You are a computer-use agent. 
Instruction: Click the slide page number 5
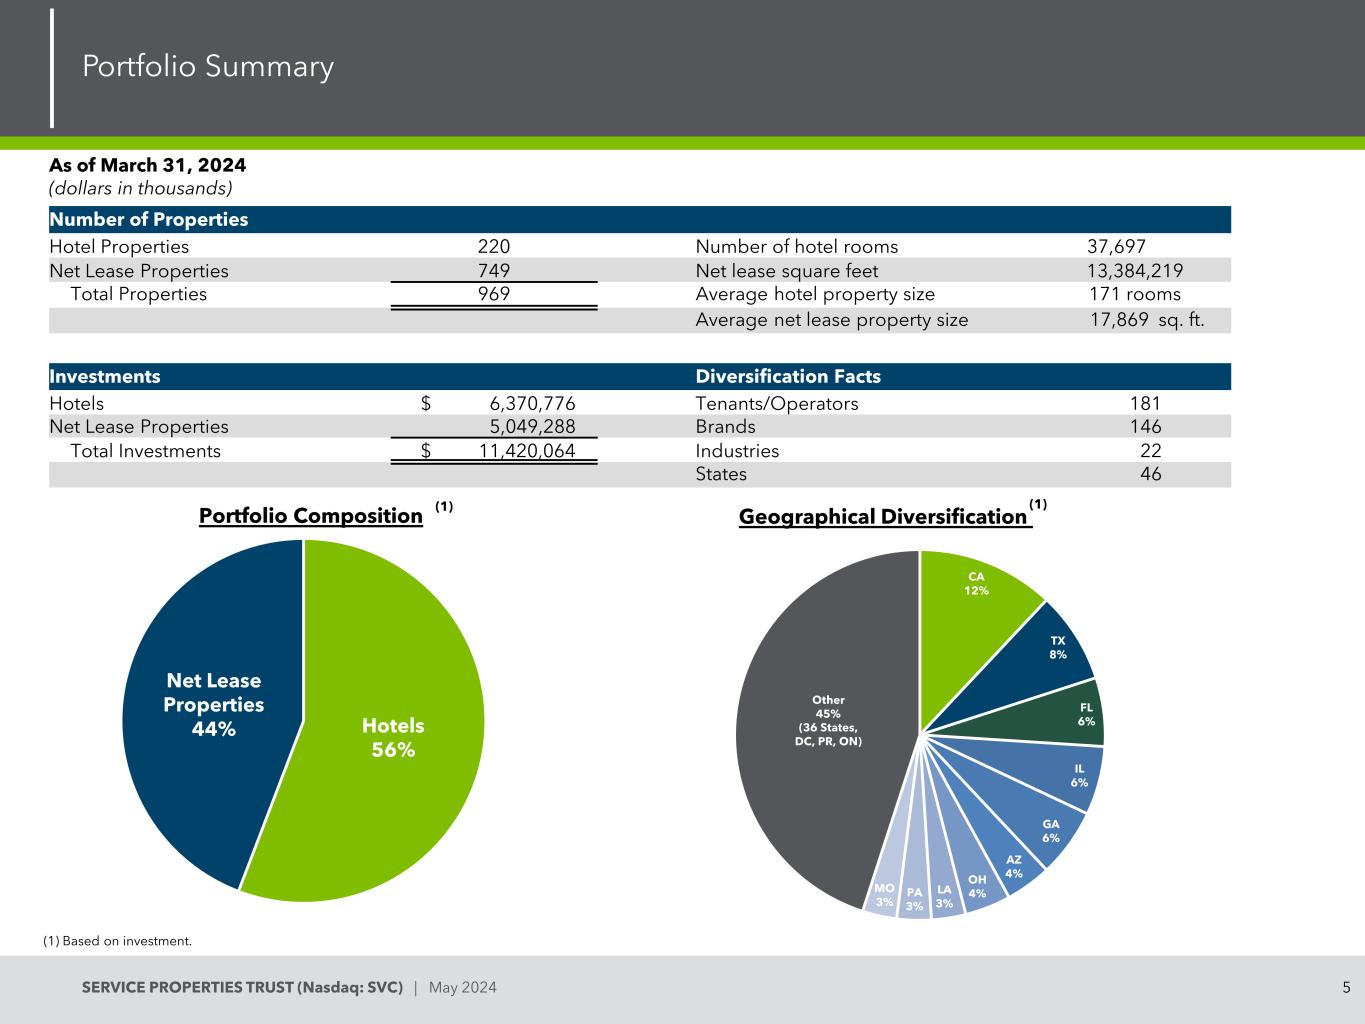(x=1346, y=988)
